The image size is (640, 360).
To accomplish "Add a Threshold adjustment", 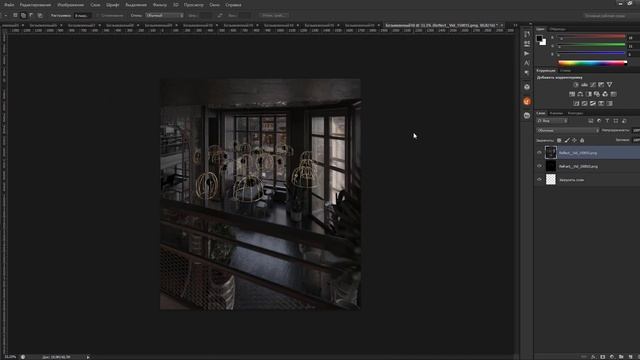I will click(x=593, y=103).
